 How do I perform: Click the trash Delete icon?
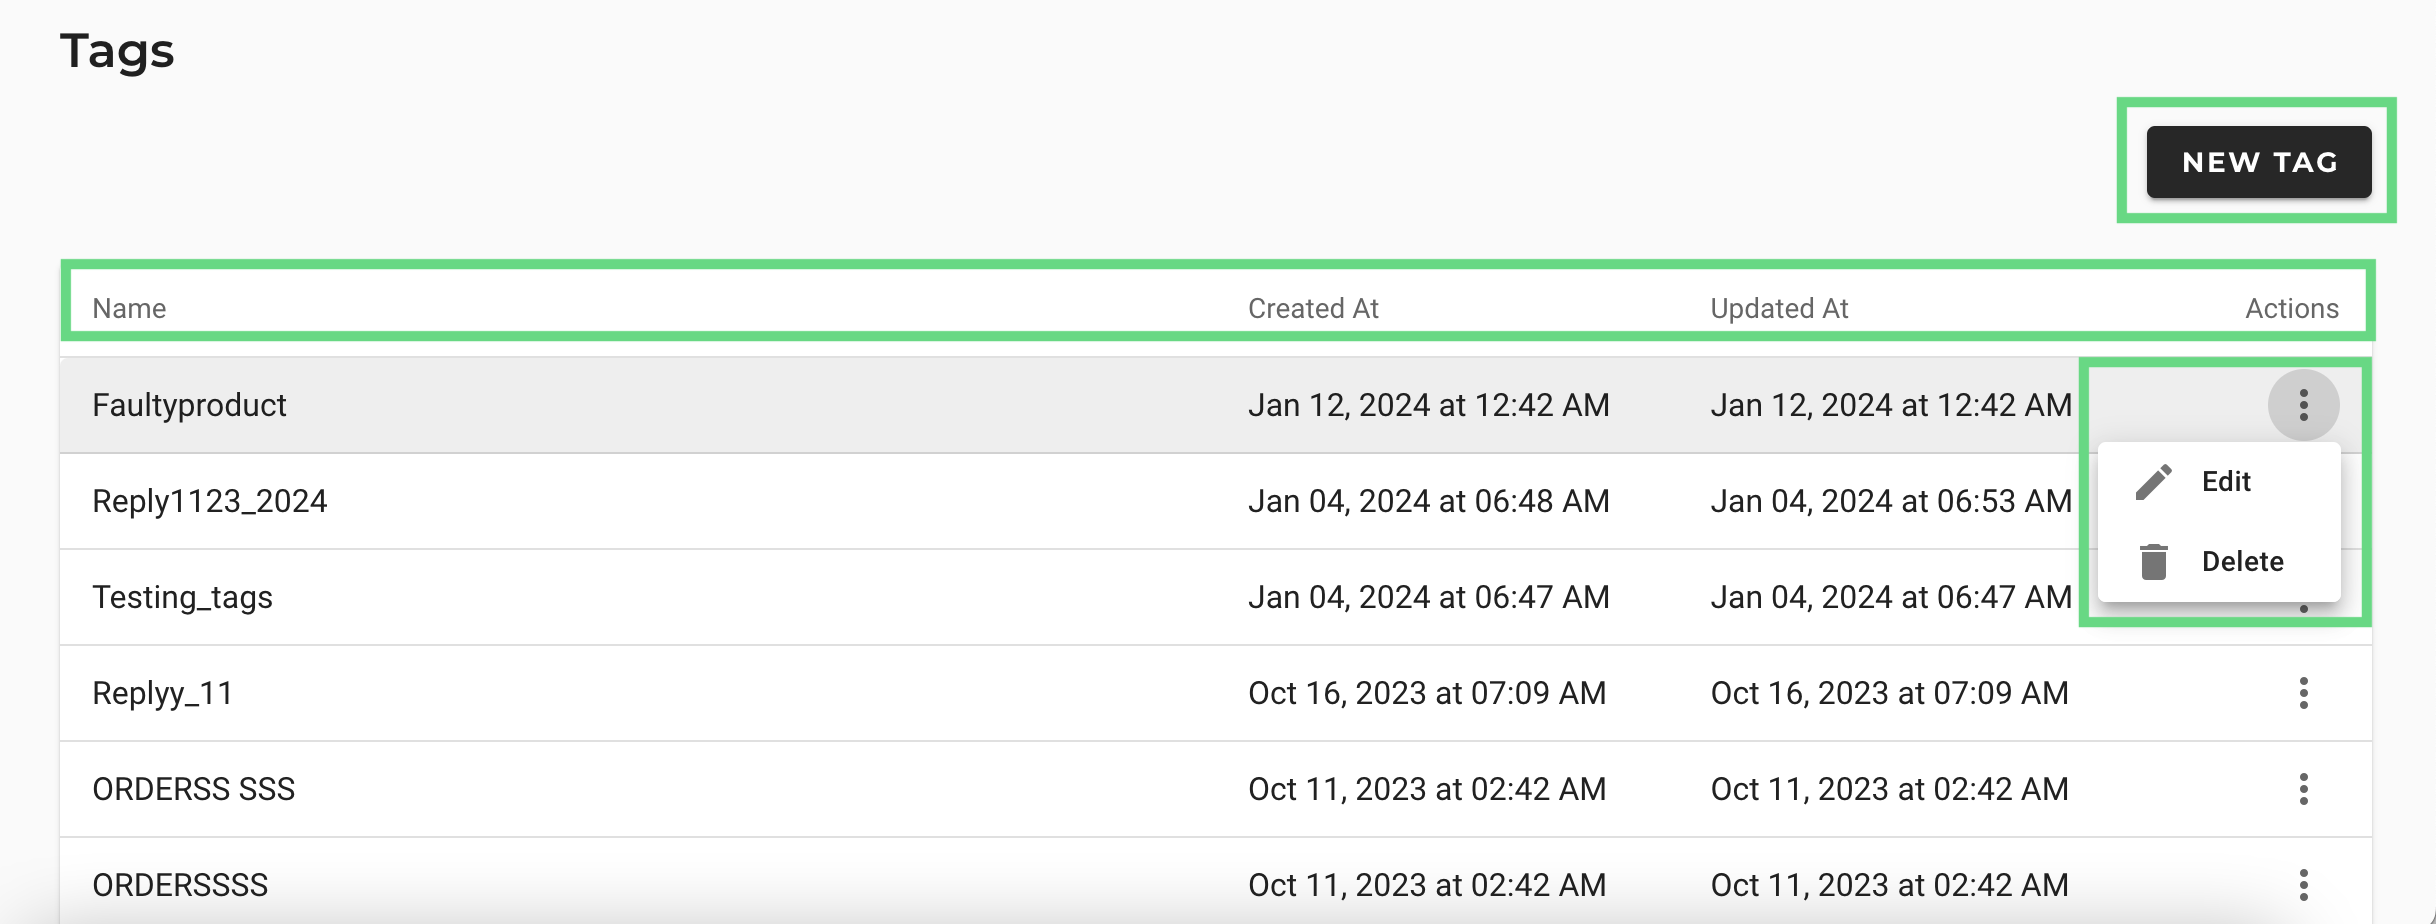click(x=2154, y=562)
